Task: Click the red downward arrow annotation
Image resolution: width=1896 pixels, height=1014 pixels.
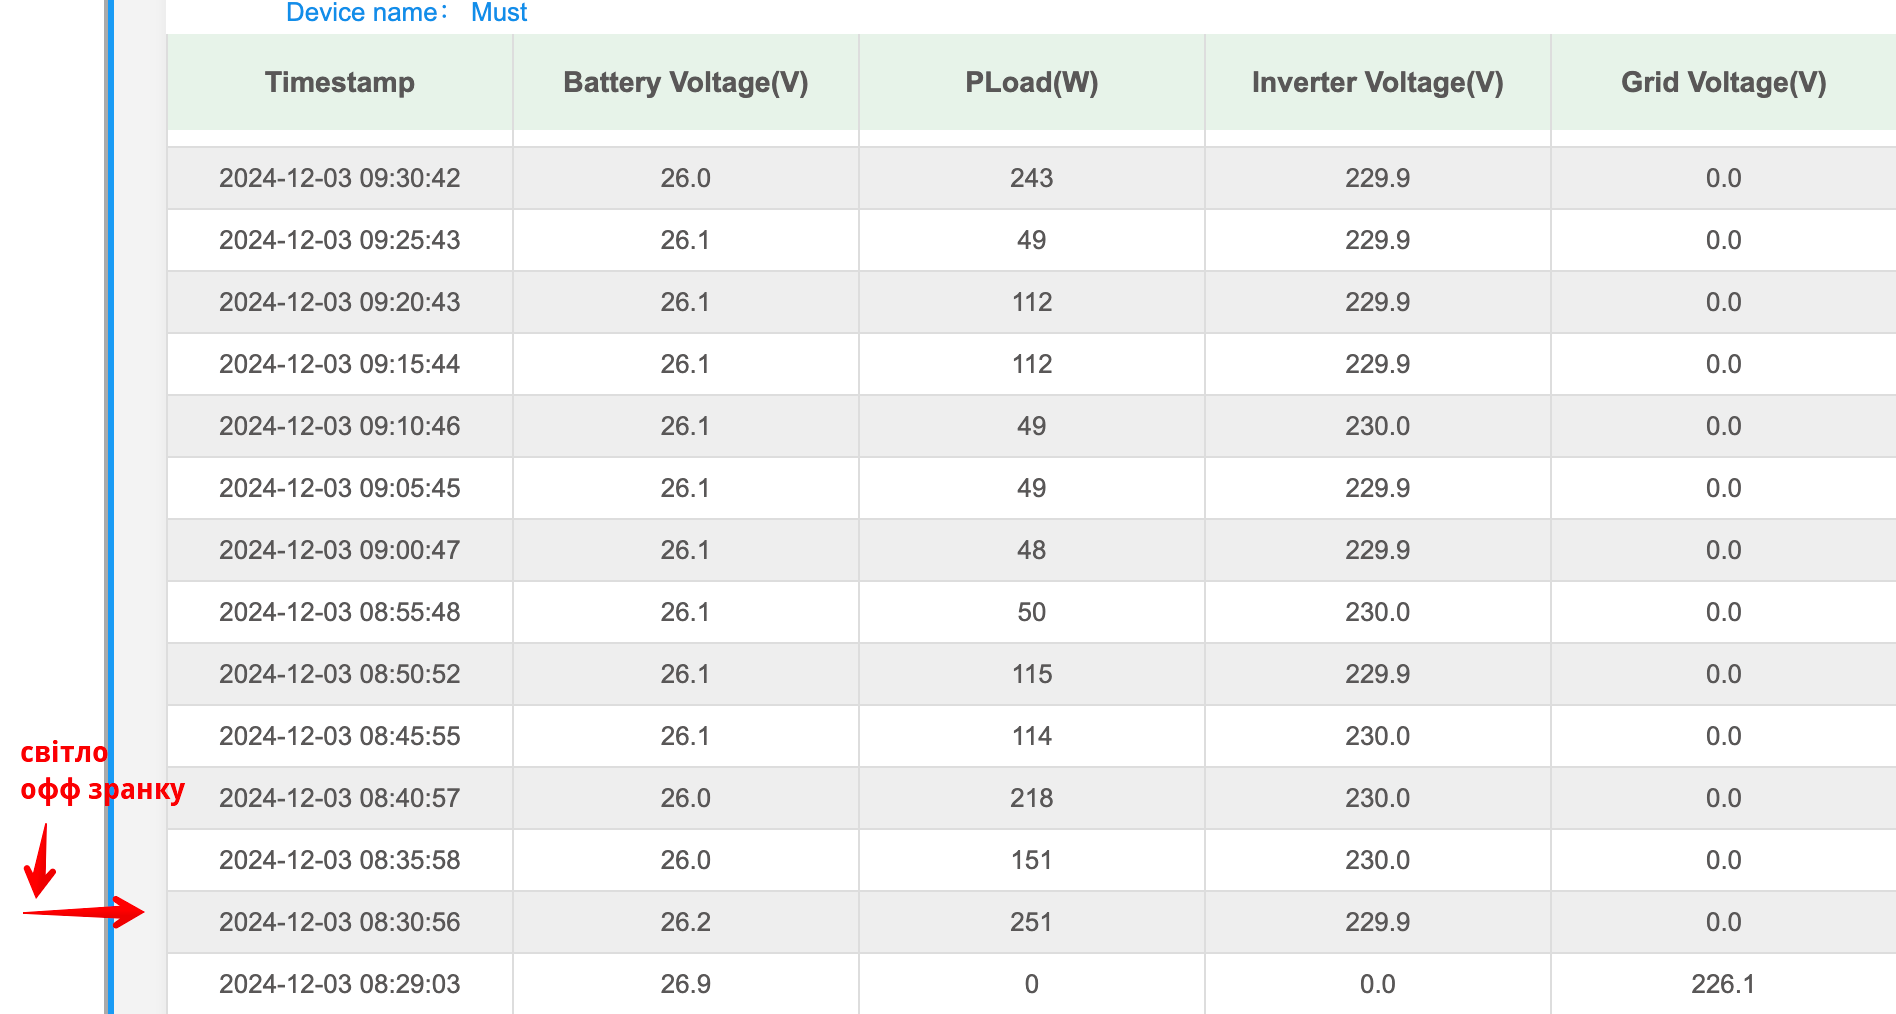Action: tap(40, 860)
